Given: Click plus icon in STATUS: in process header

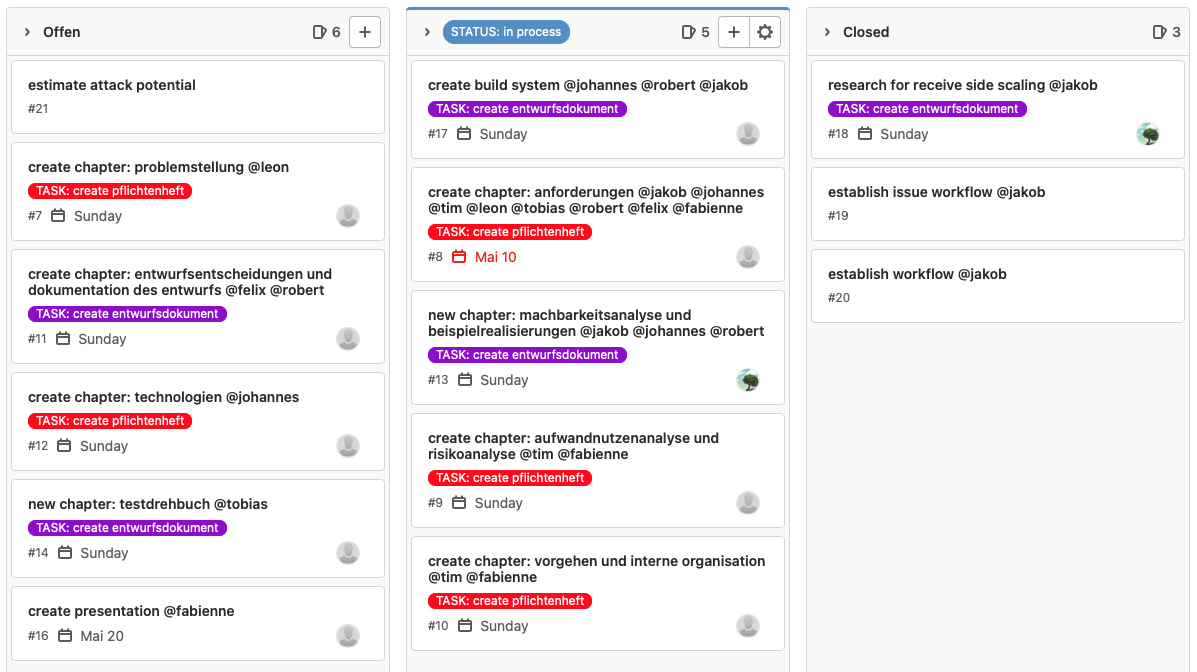Looking at the screenshot, I should coord(733,32).
